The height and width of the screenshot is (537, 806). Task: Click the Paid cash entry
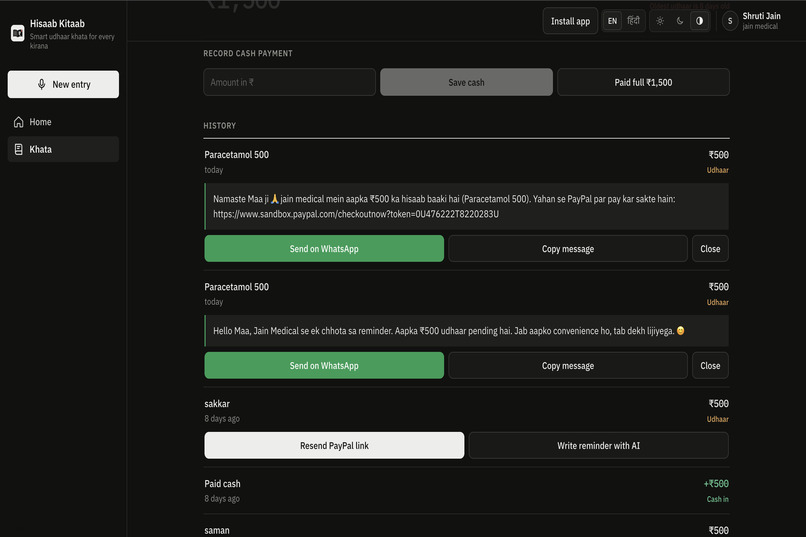point(466,491)
